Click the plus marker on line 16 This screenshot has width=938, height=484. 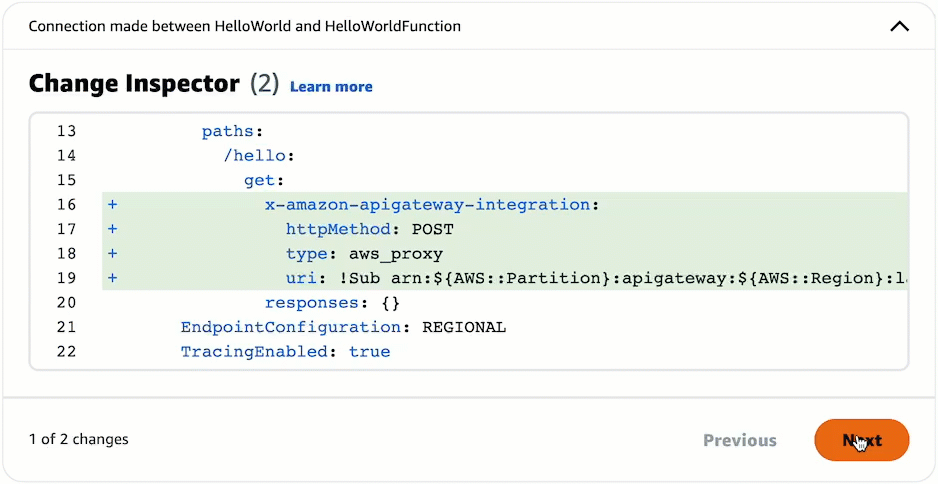[x=113, y=205]
